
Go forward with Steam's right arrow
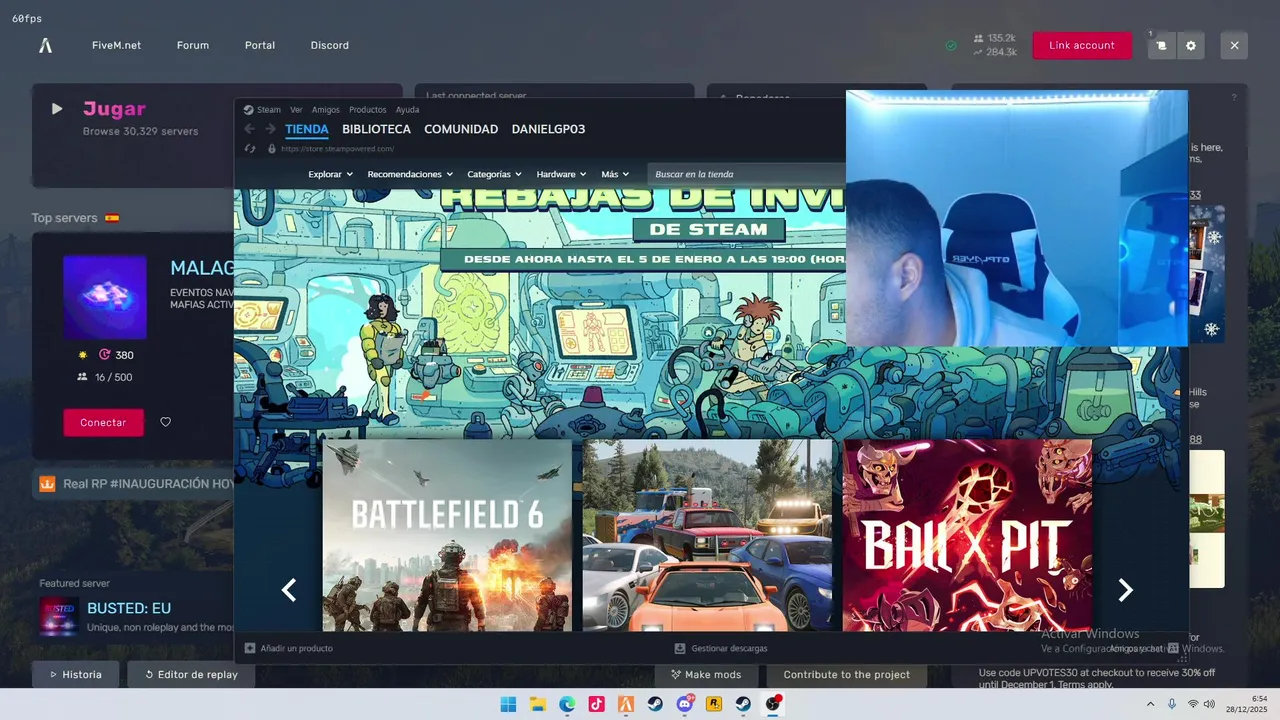click(x=270, y=129)
